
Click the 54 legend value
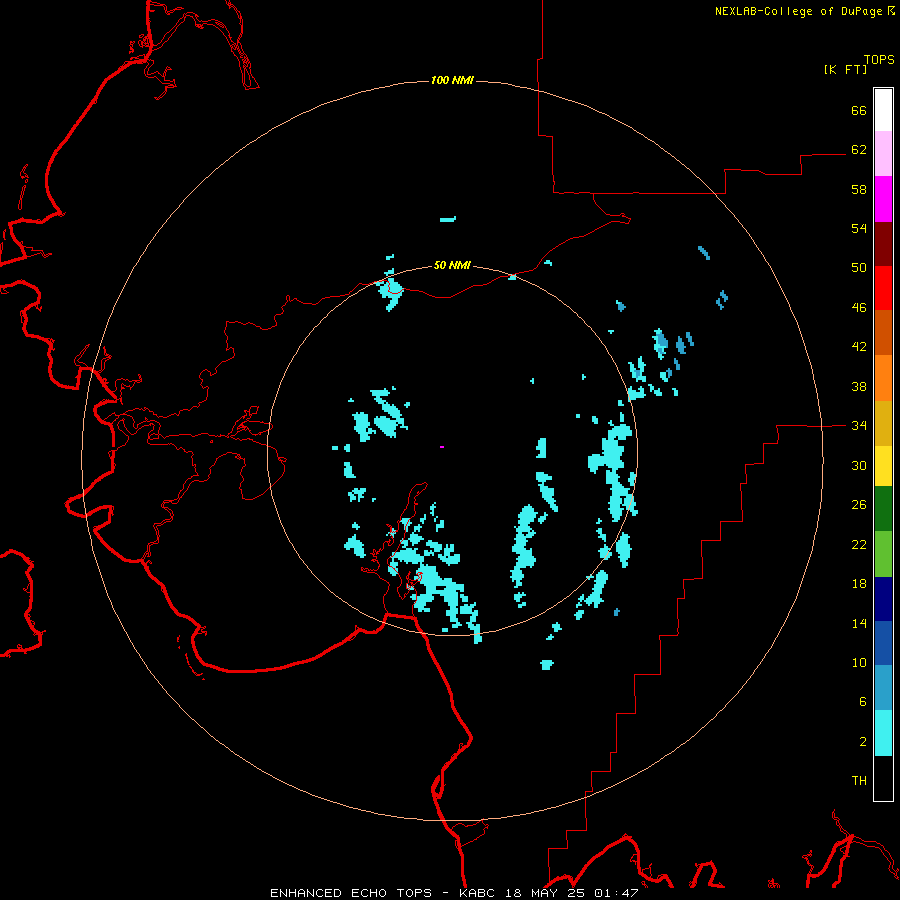point(859,228)
